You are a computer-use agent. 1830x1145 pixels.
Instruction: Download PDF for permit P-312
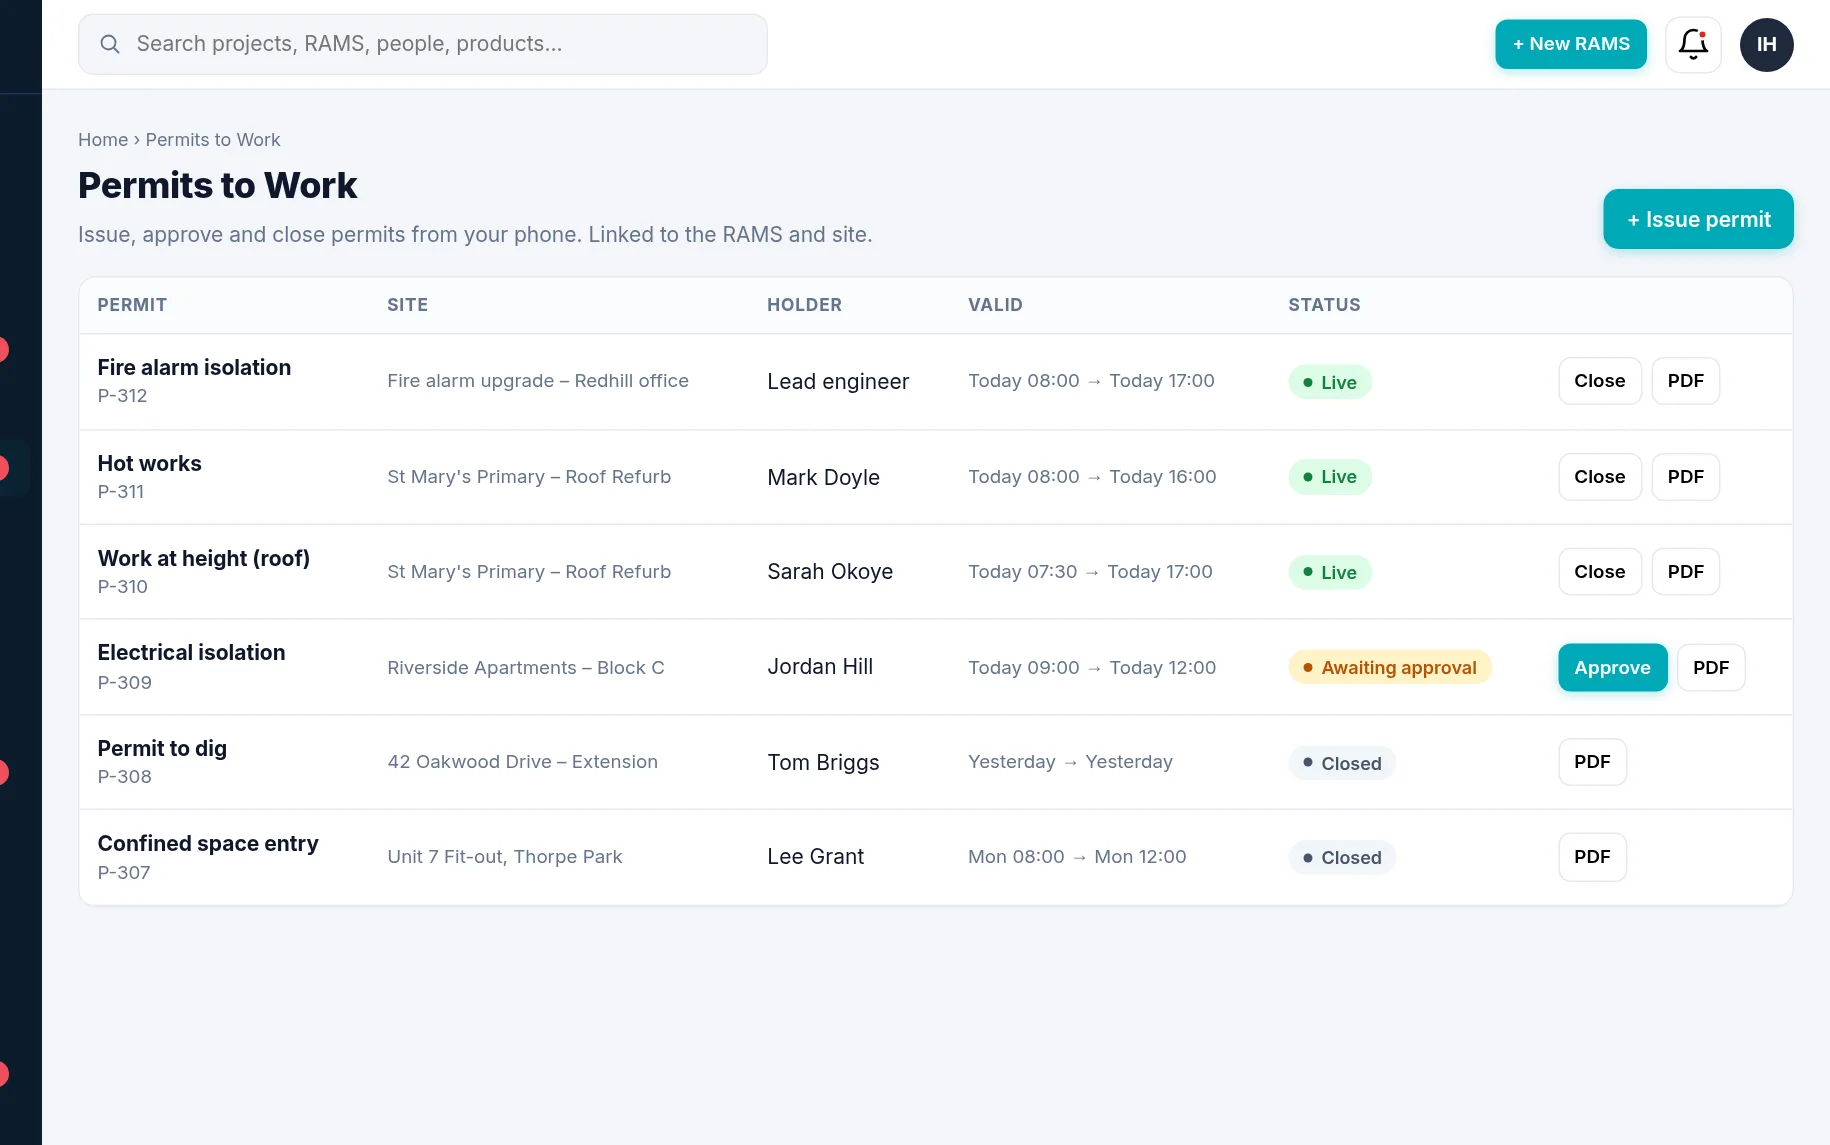(1686, 381)
